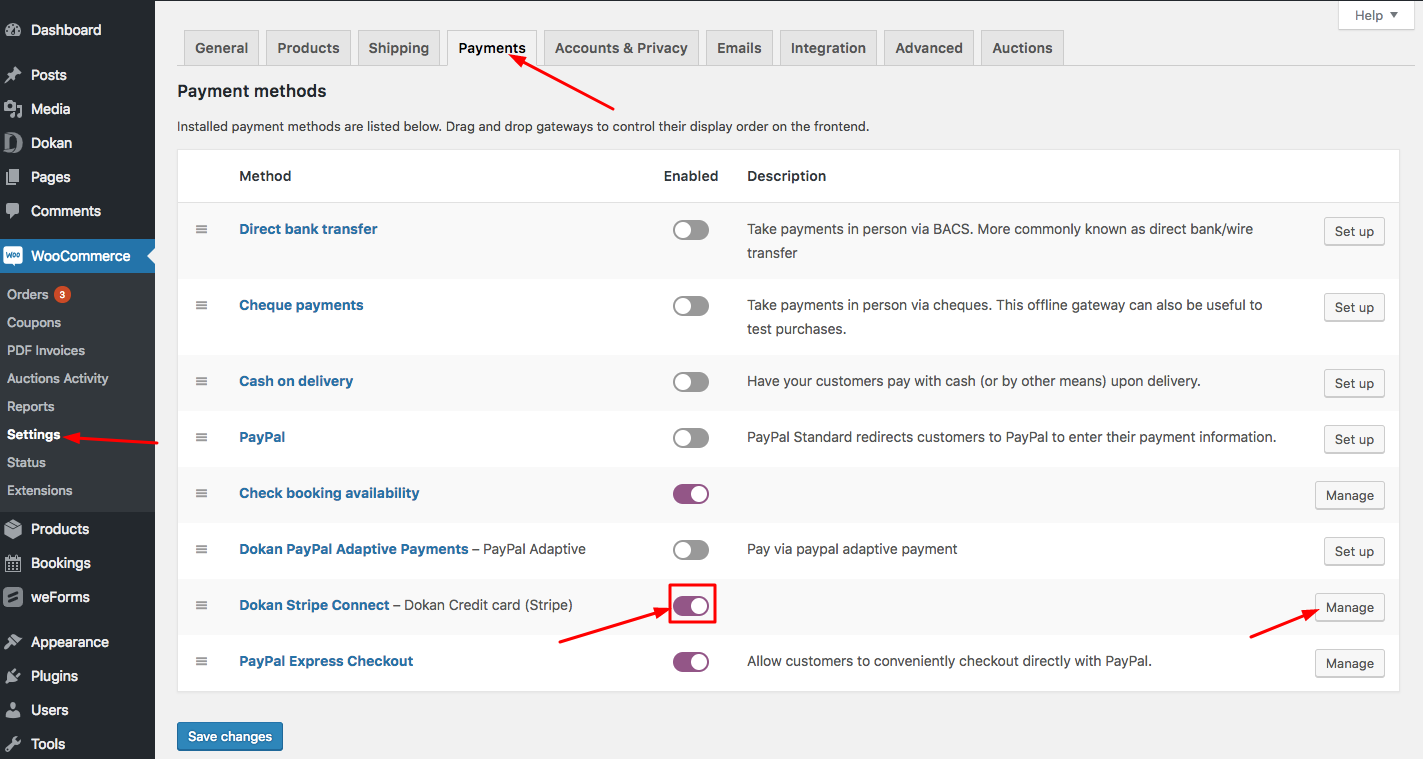Open the Dokan Stripe Connect link
This screenshot has width=1423, height=759.
point(314,605)
